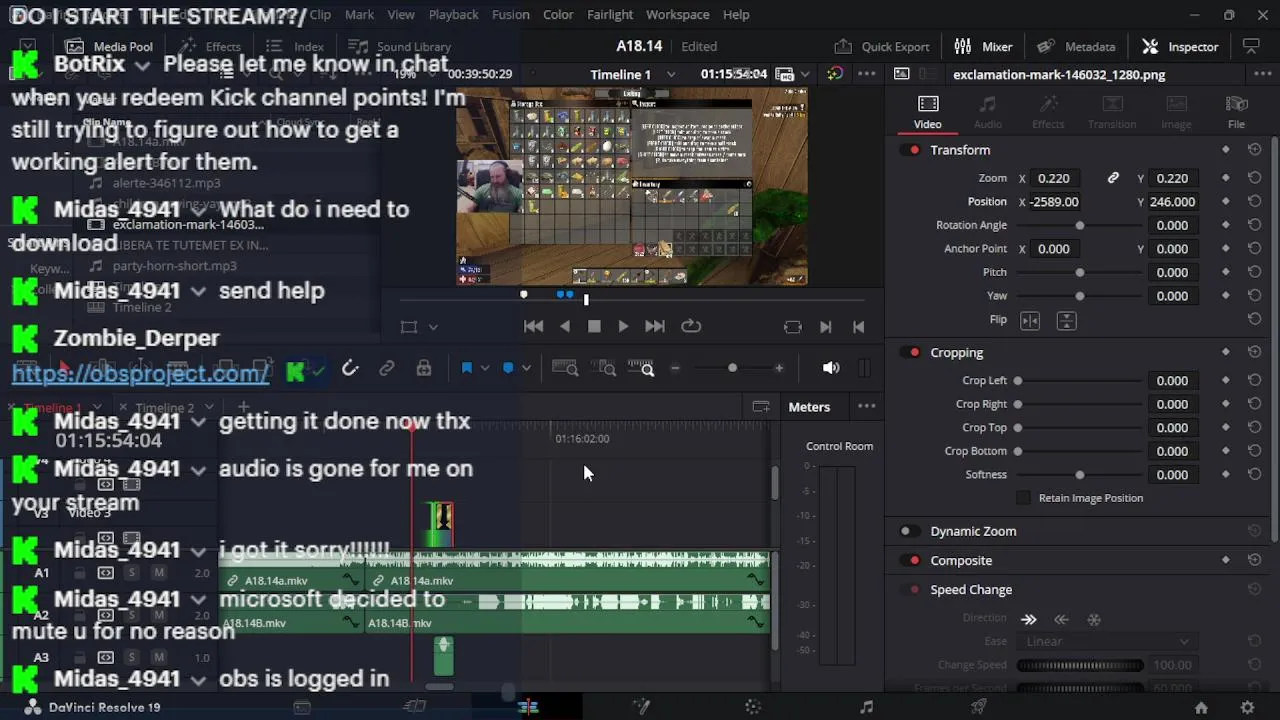
Task: Open viewer three-dot options menu
Action: point(866,75)
